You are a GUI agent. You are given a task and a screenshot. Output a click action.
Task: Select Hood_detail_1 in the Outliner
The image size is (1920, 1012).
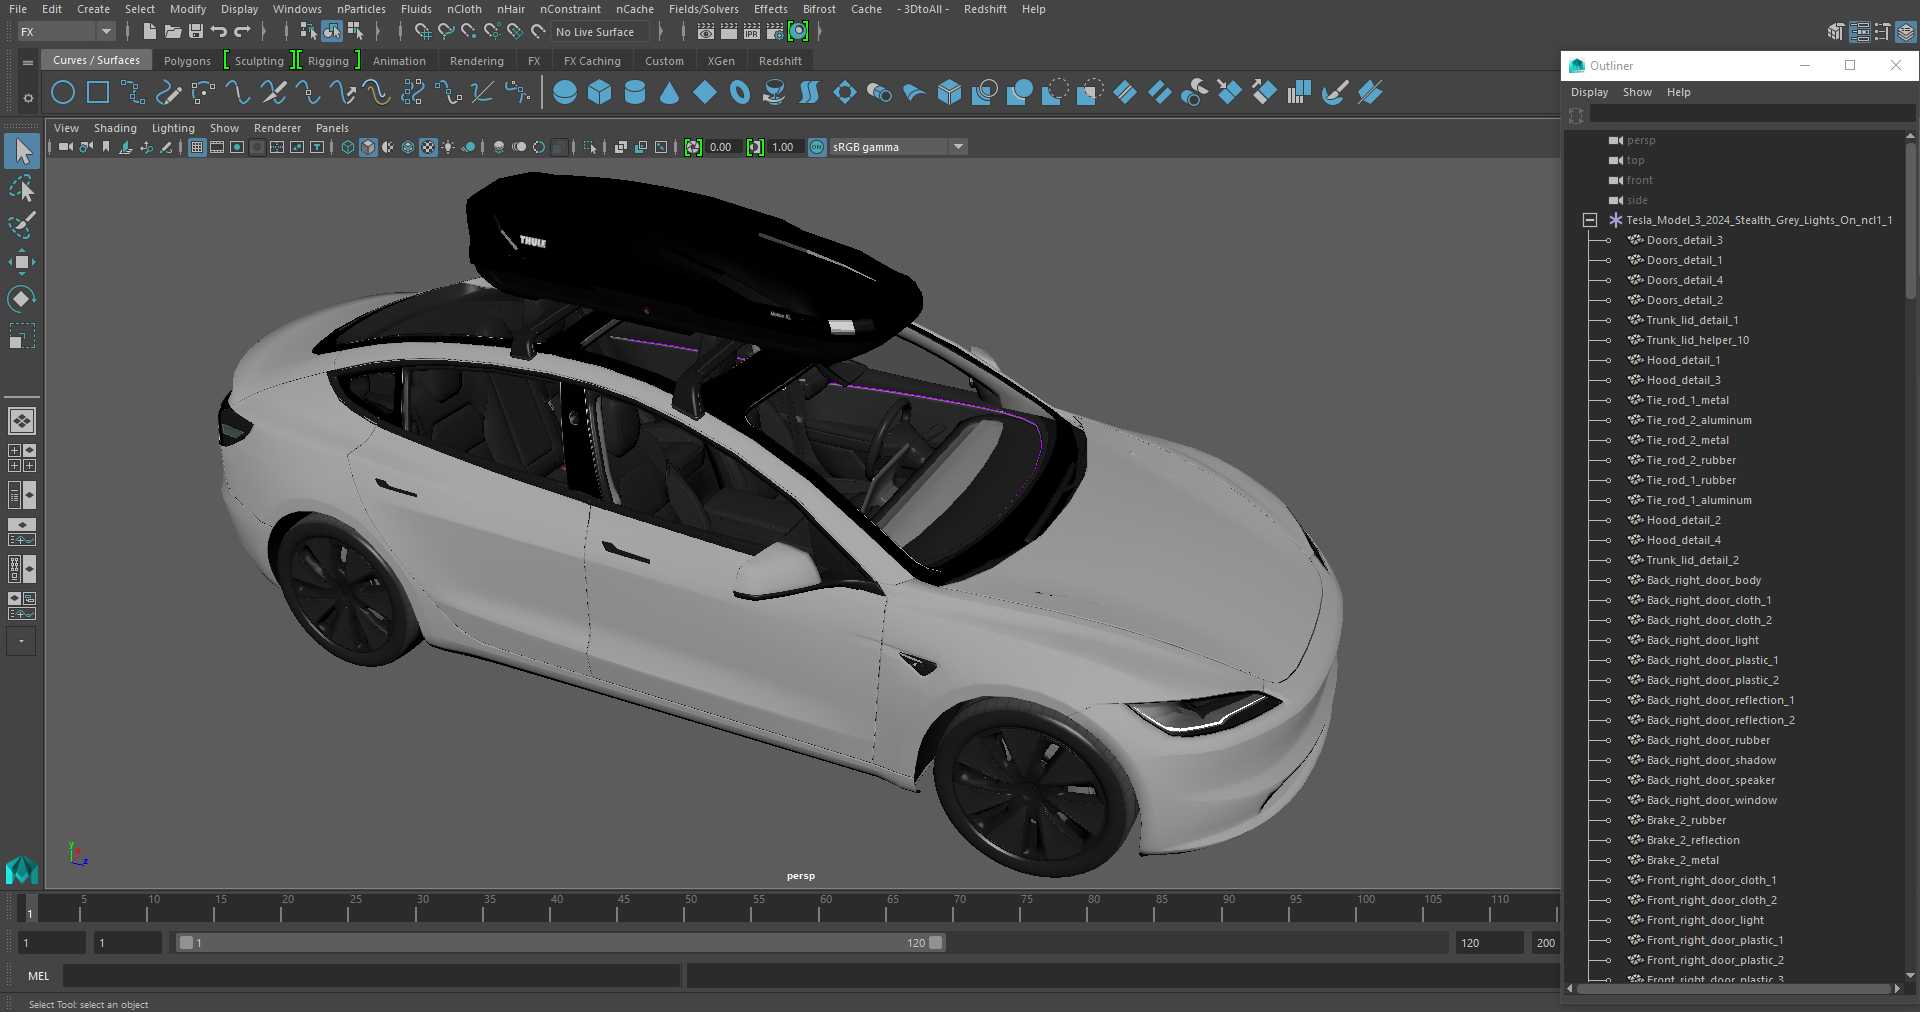pyautogui.click(x=1683, y=360)
